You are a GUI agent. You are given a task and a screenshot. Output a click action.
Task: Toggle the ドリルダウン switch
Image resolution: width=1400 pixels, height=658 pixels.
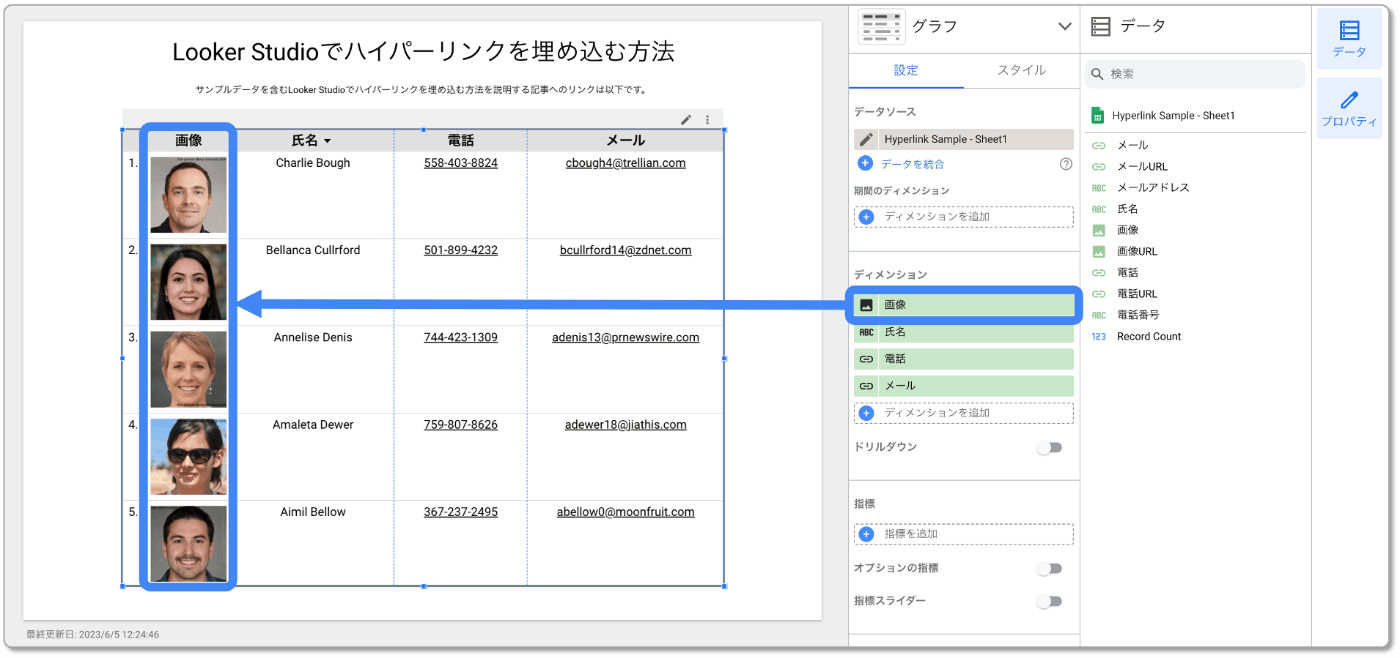pos(1049,448)
